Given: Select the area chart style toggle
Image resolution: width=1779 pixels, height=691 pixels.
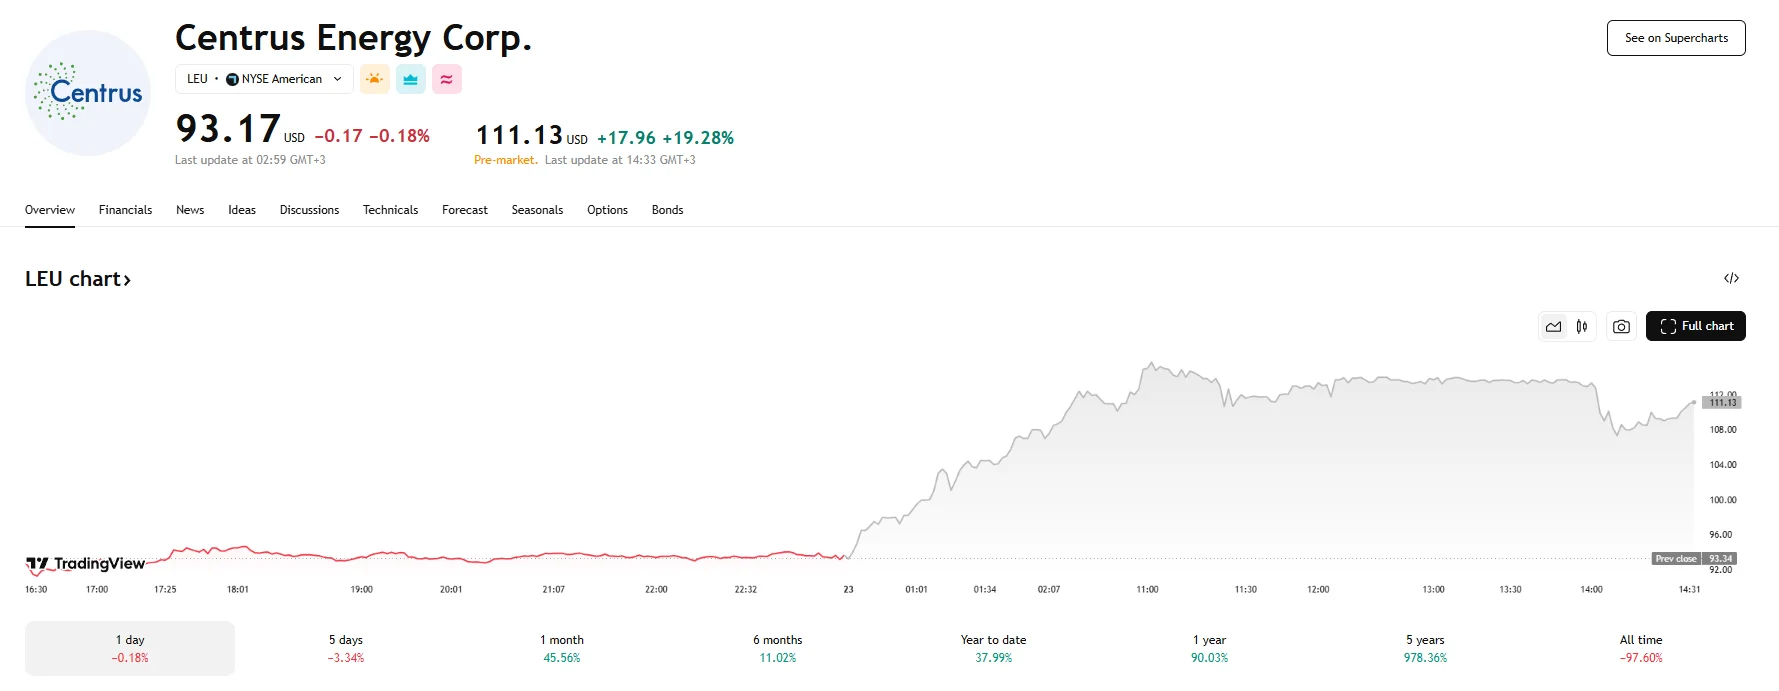Looking at the screenshot, I should pyautogui.click(x=1553, y=326).
